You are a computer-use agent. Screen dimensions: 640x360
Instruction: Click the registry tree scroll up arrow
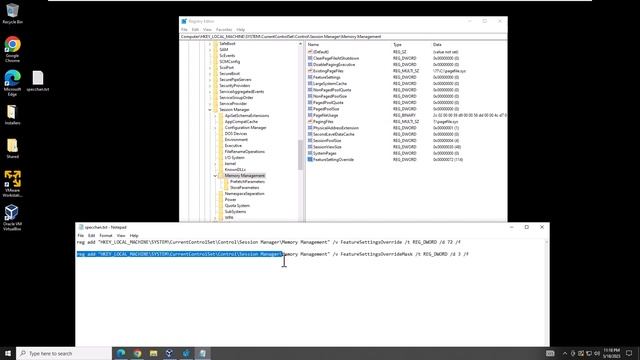(300, 44)
